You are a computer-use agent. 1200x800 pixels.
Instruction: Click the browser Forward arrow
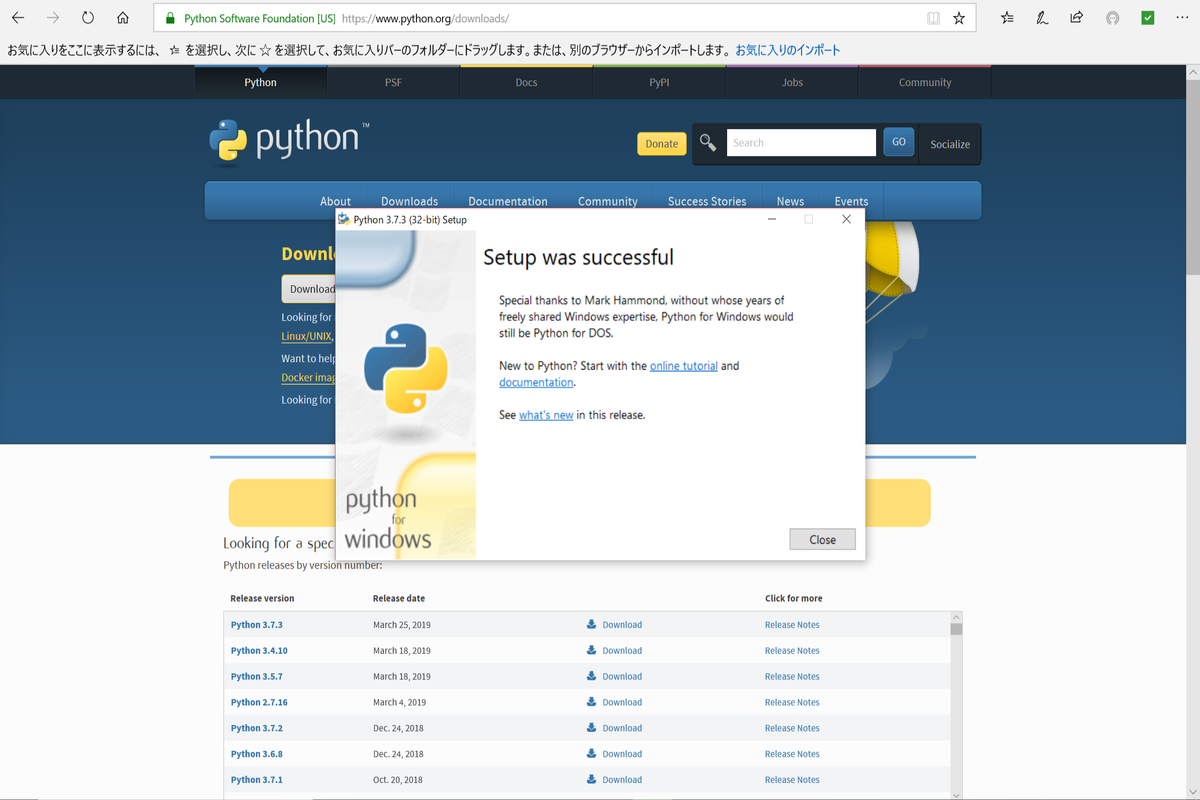click(53, 18)
